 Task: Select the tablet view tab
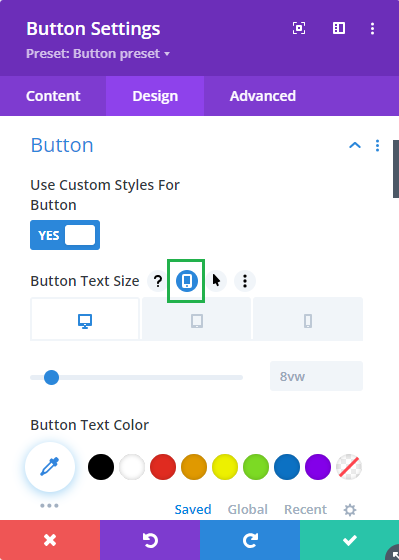(x=197, y=320)
